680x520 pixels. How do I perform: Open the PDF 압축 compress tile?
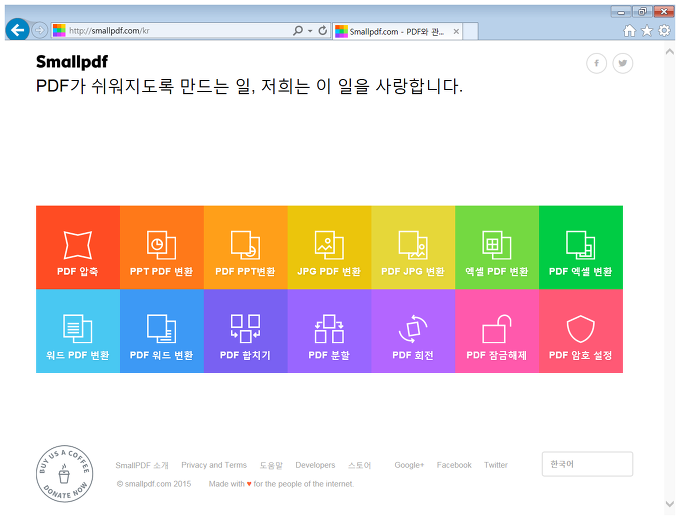78,247
